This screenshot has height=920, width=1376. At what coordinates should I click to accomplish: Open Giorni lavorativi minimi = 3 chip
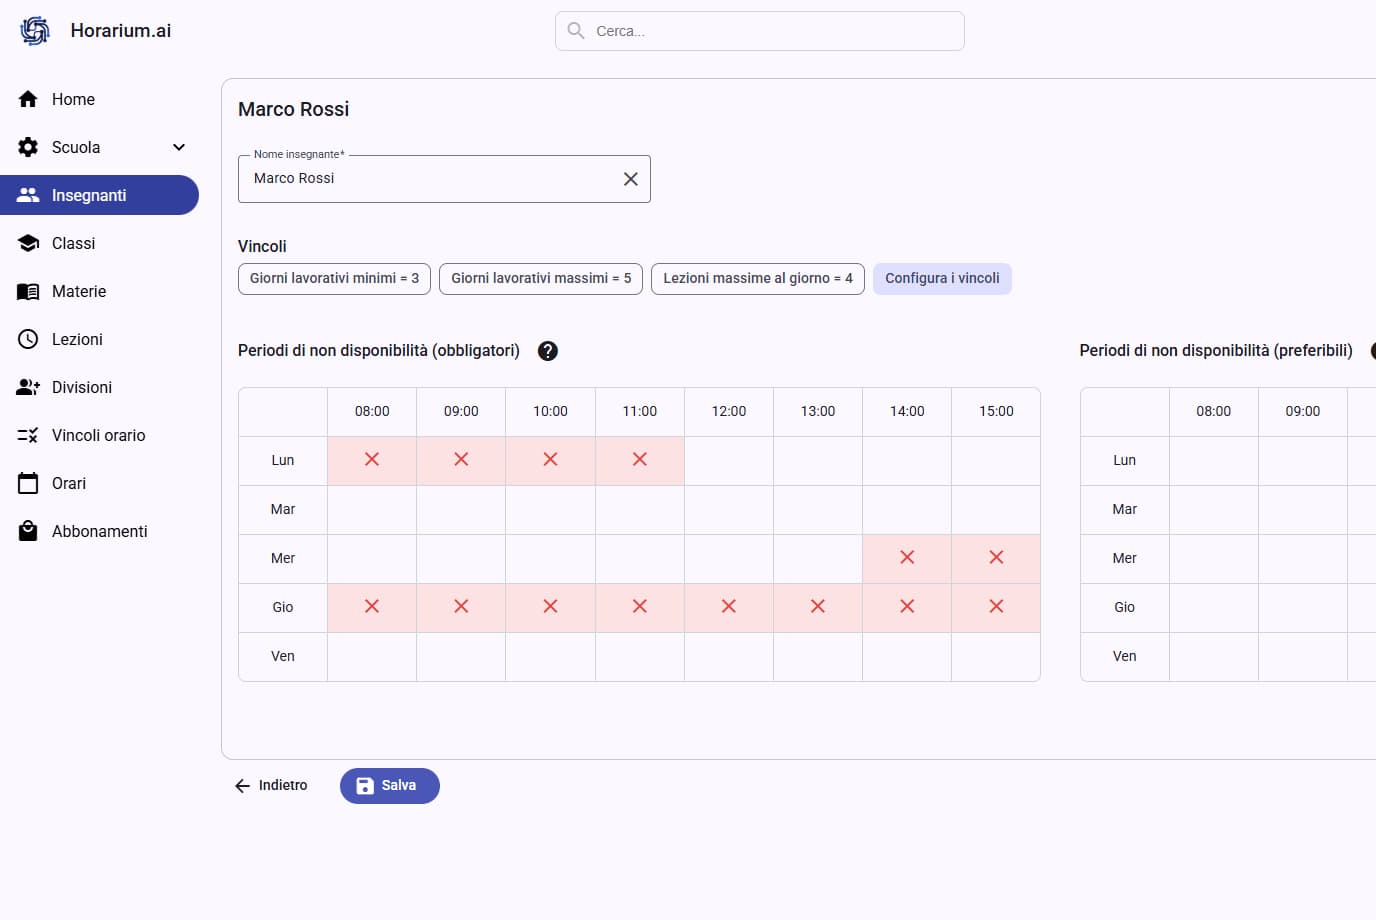point(334,279)
